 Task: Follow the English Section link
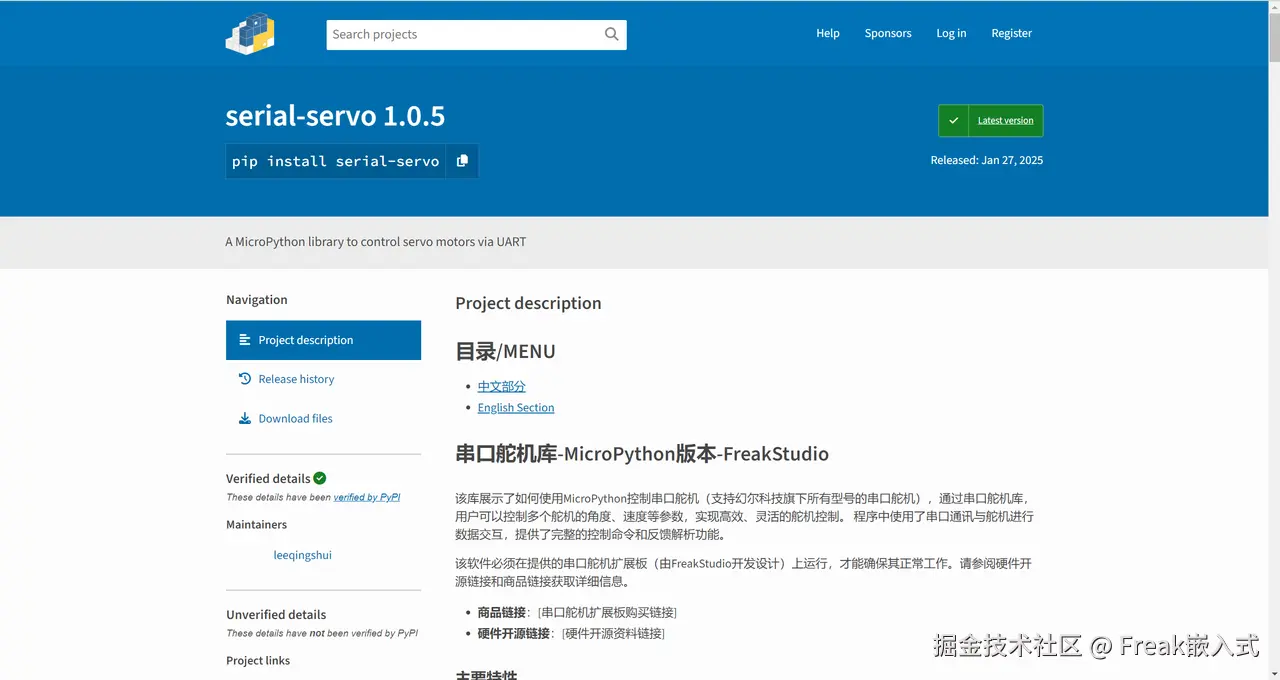516,408
